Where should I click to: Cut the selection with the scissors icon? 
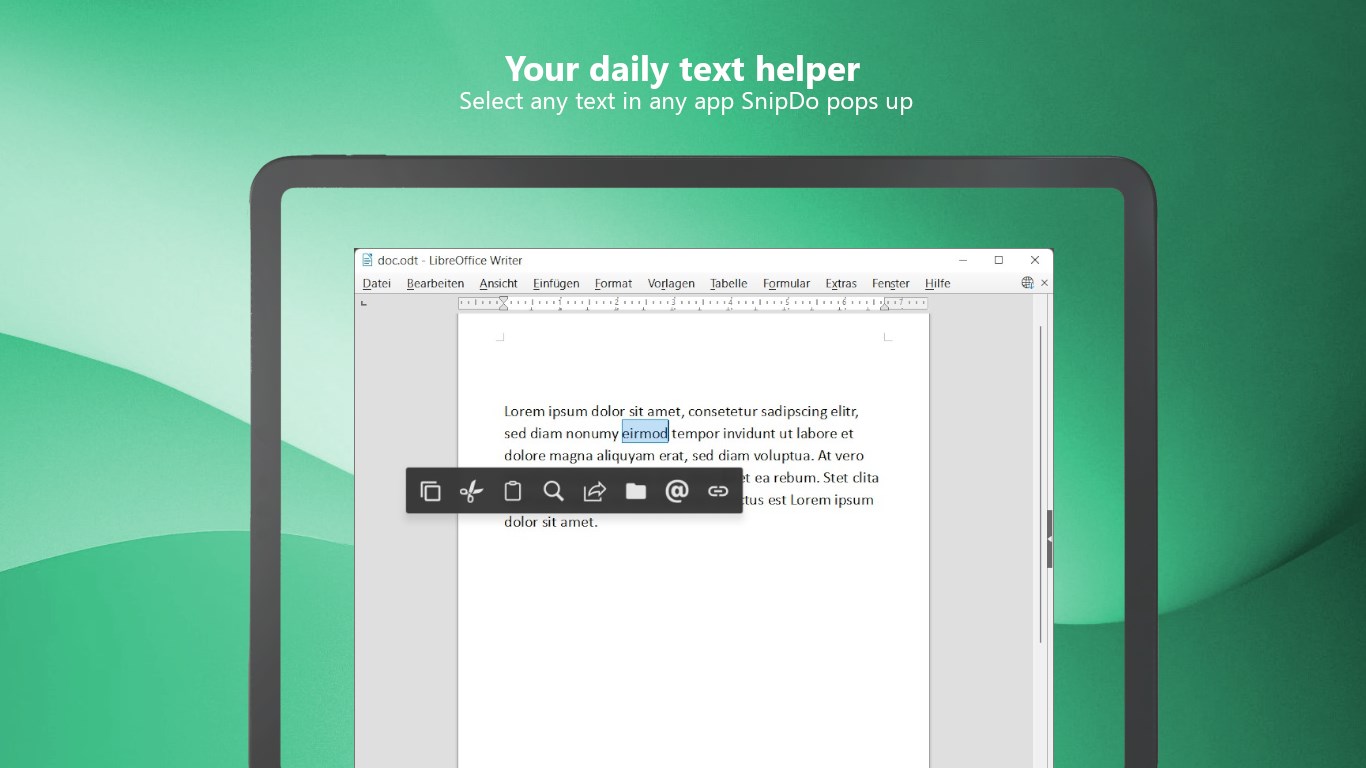coord(471,491)
